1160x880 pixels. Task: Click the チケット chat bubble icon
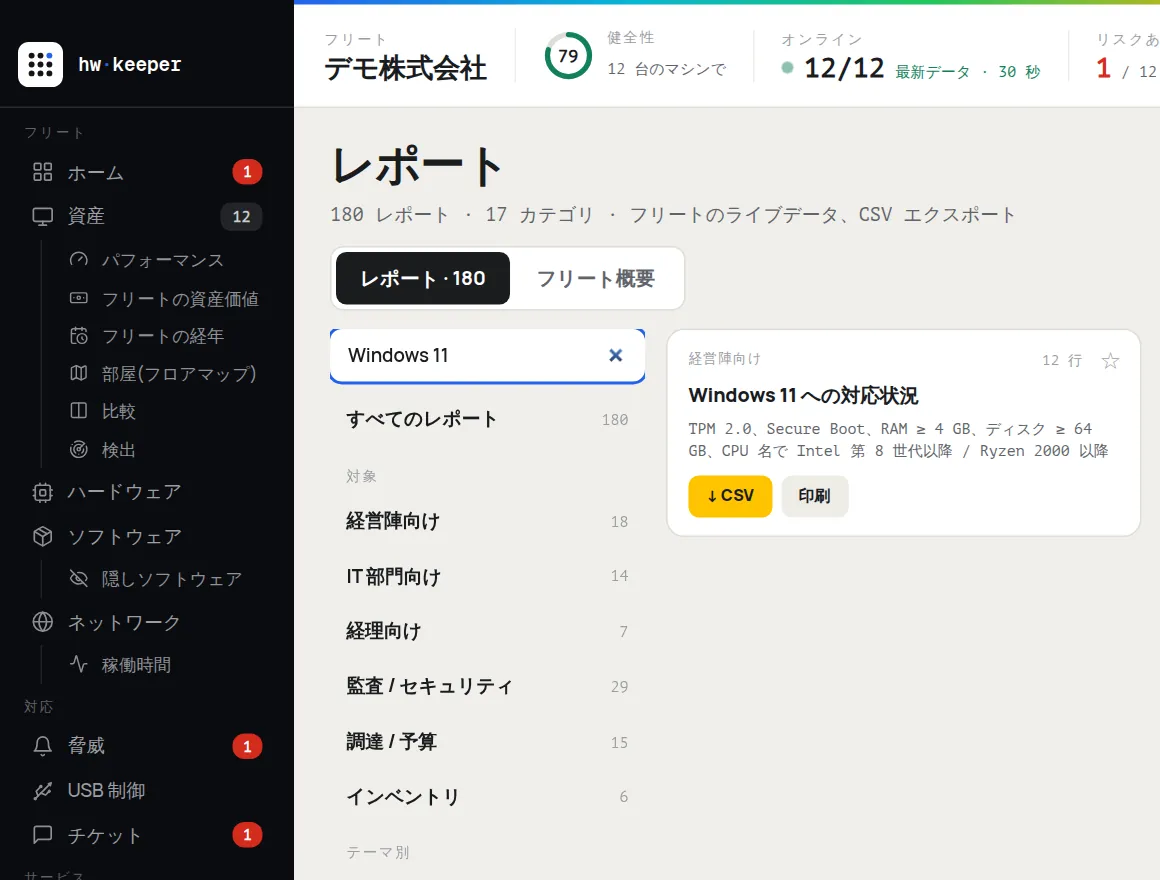43,835
